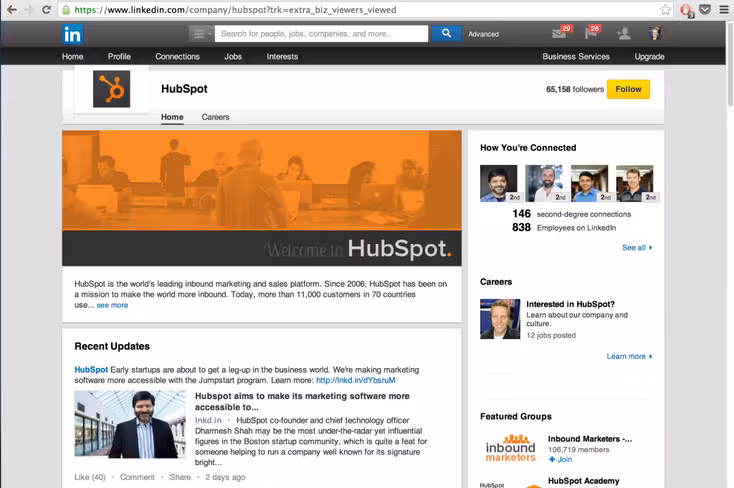Expand the description with see more
734x488 pixels.
(112, 305)
